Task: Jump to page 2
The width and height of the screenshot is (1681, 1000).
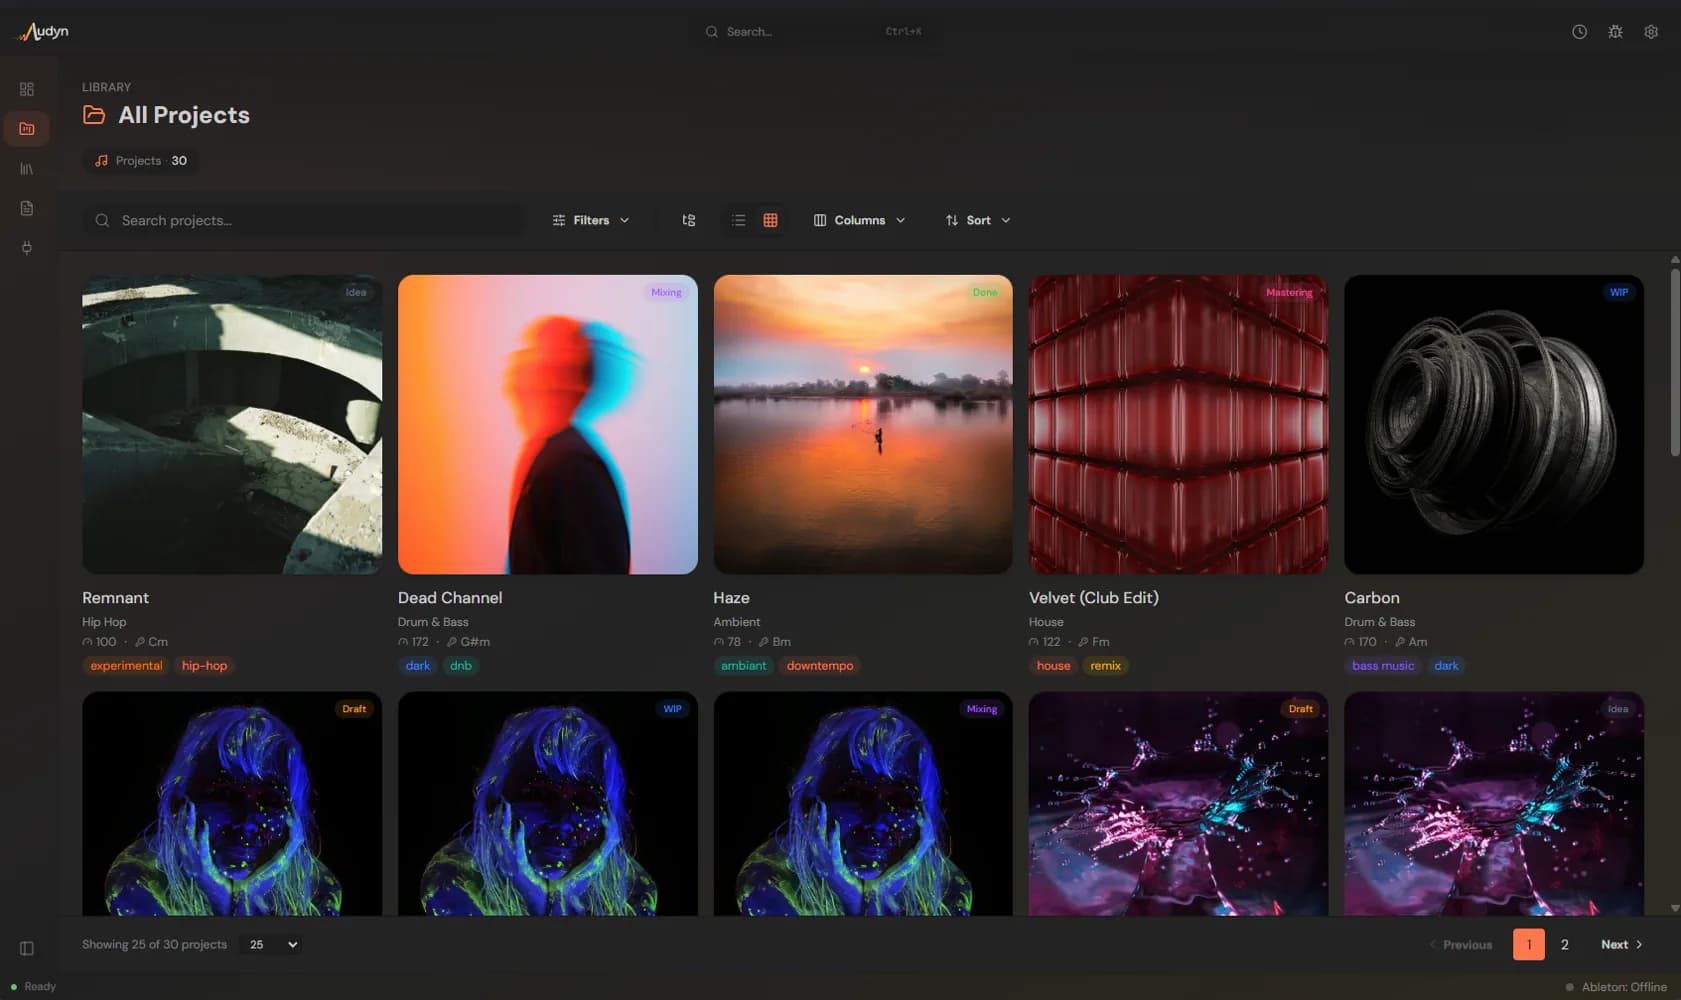Action: click(x=1564, y=944)
